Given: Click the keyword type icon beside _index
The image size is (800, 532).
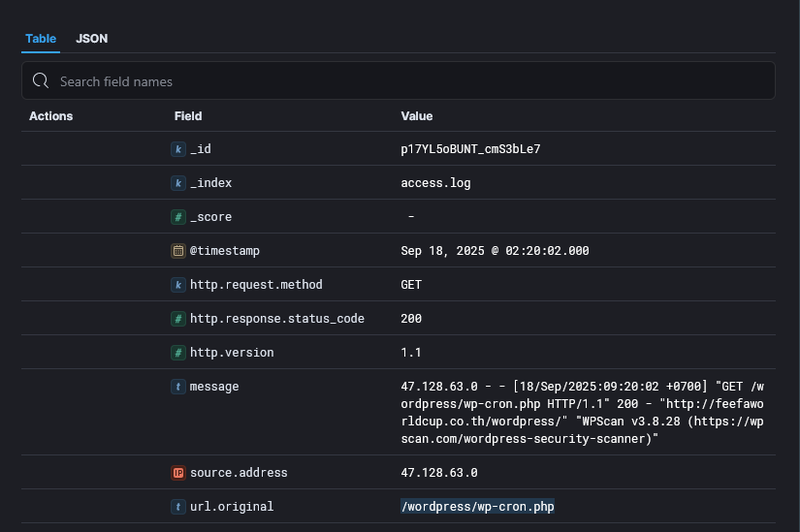Looking at the screenshot, I should point(178,183).
